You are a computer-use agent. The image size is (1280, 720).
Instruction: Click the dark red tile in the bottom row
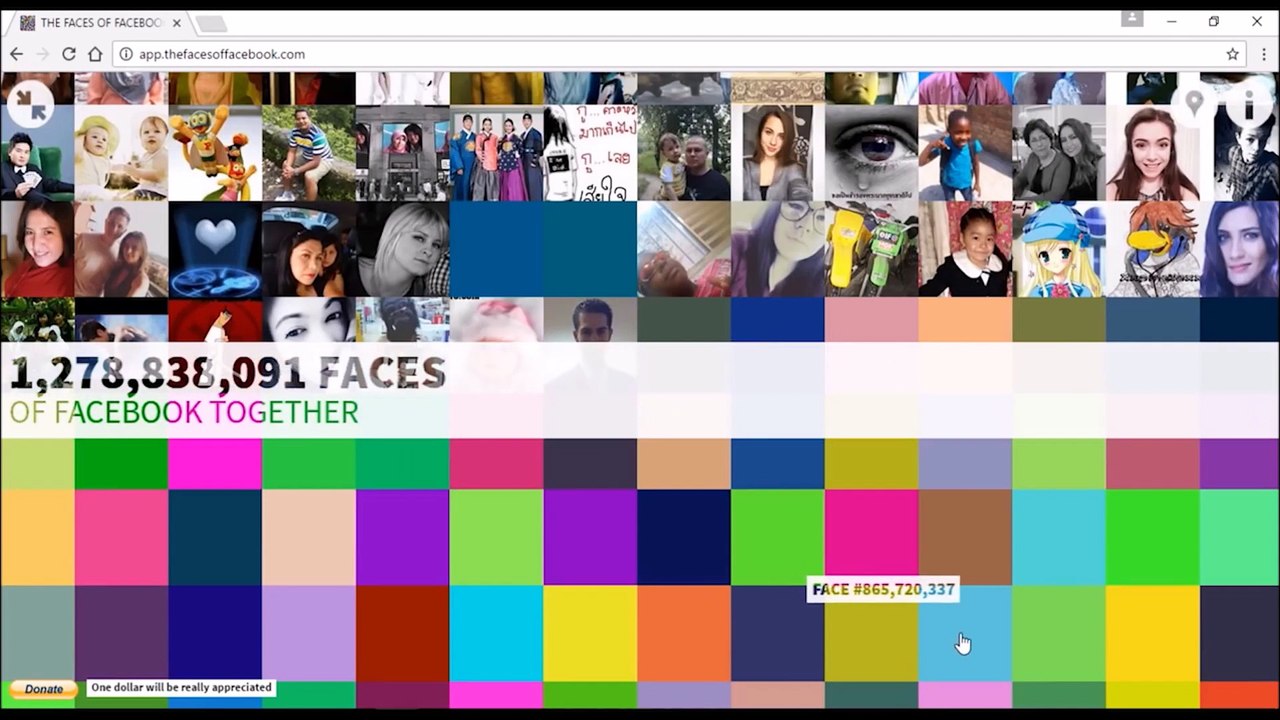402,633
